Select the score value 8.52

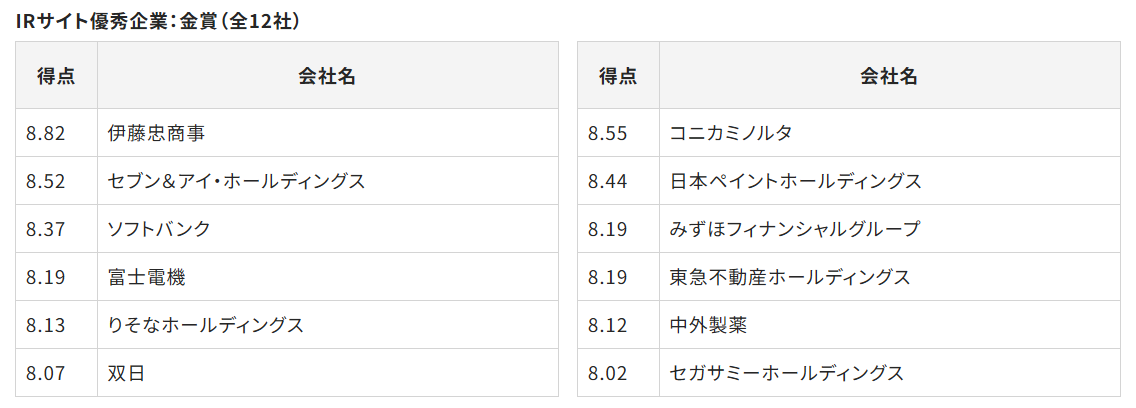click(46, 181)
